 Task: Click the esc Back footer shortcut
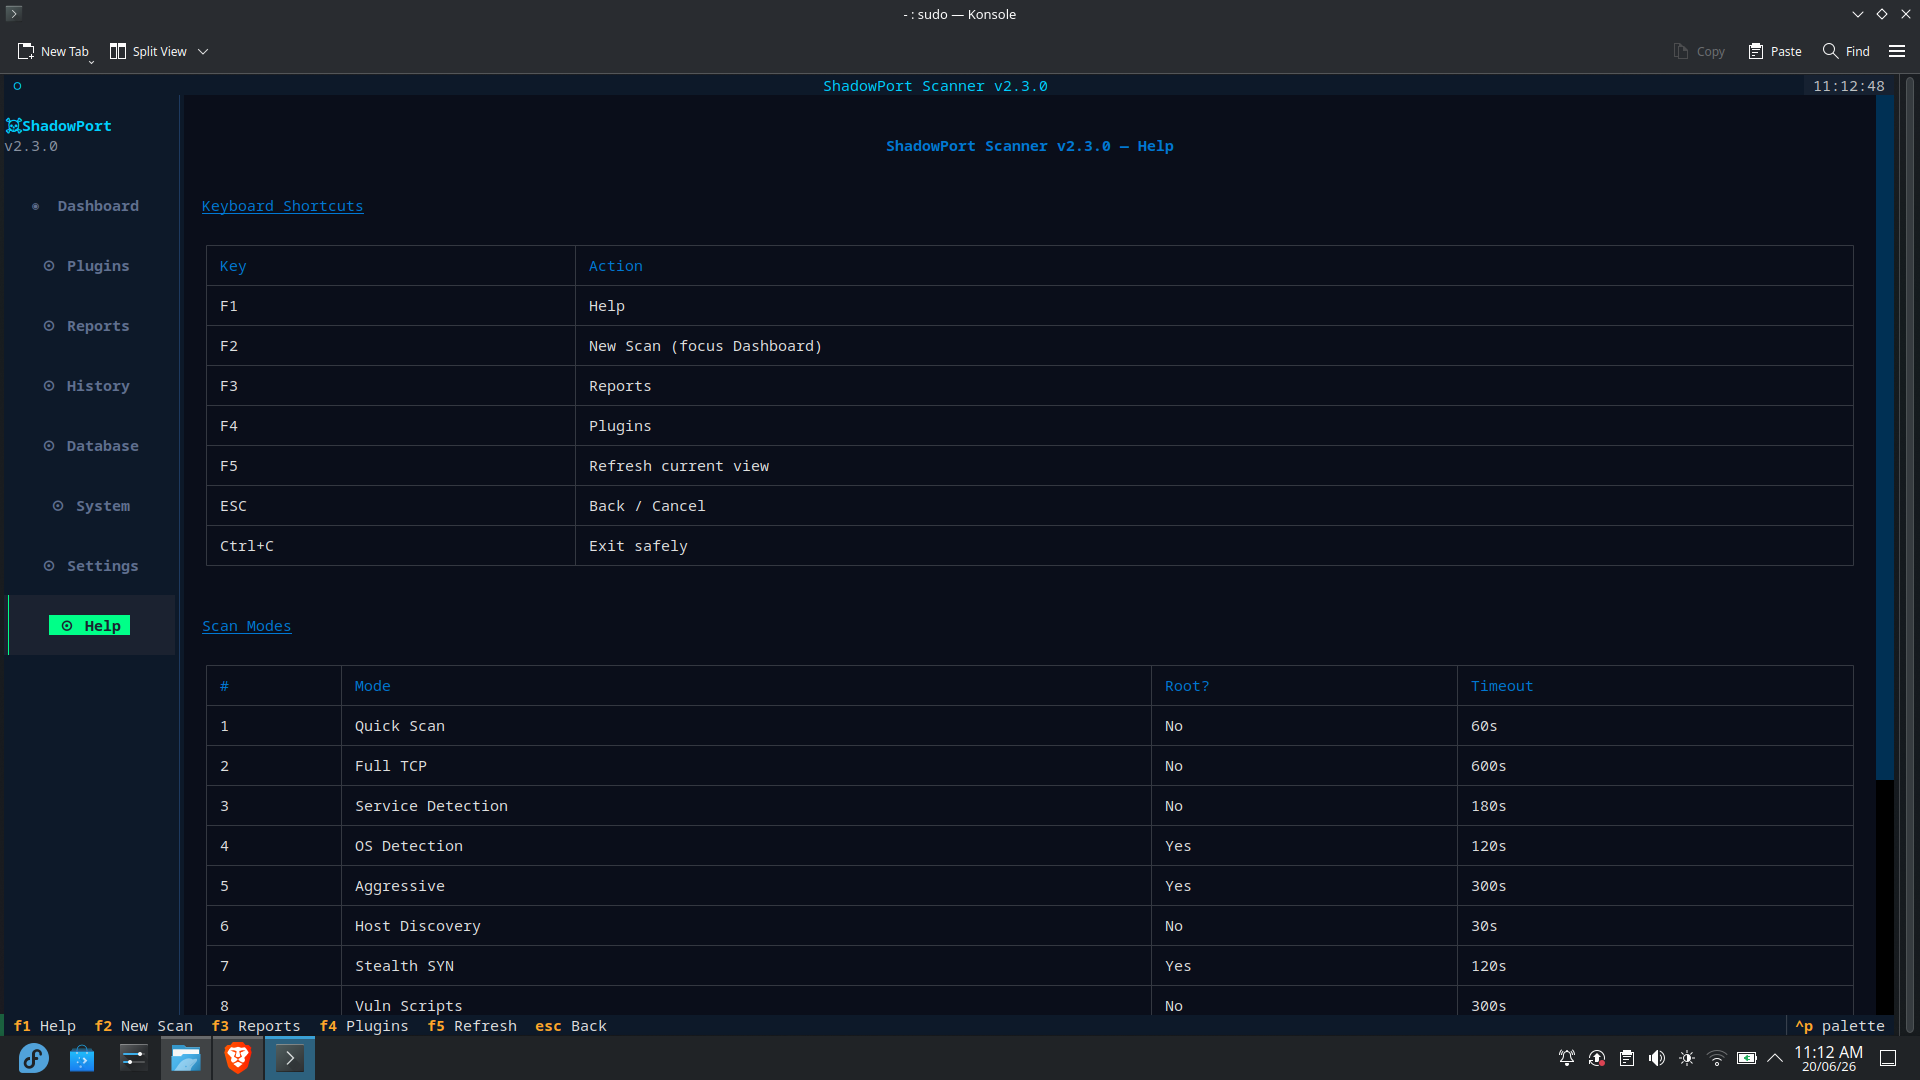[x=571, y=1026]
